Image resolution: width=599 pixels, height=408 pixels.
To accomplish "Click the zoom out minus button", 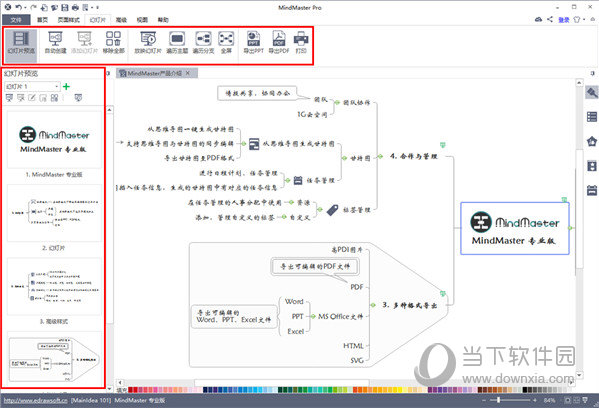I will click(484, 400).
